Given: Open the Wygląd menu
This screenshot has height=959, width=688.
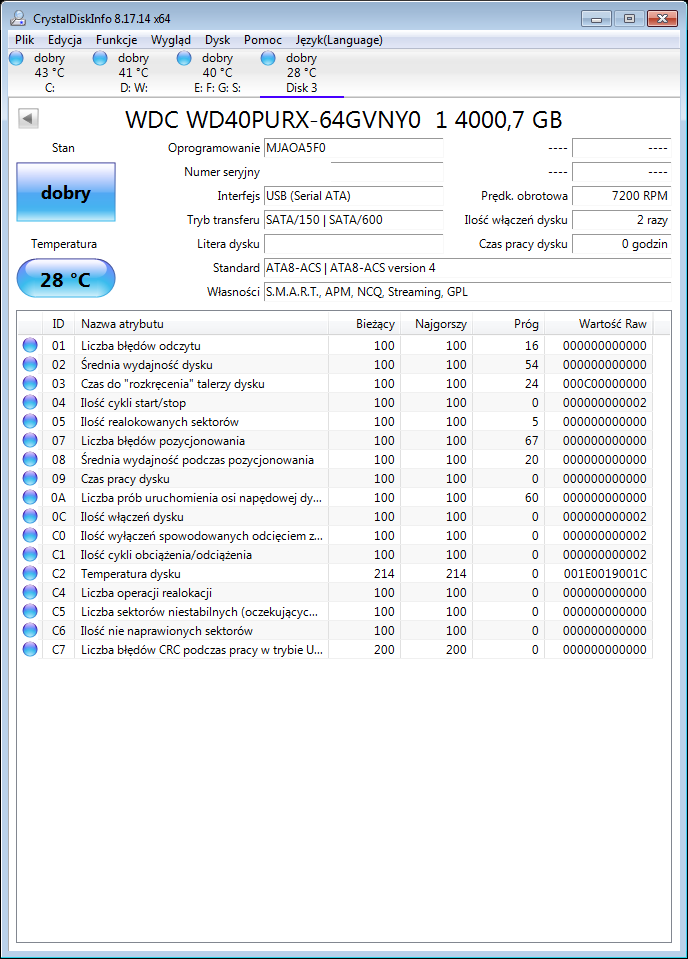Looking at the screenshot, I should 171,40.
